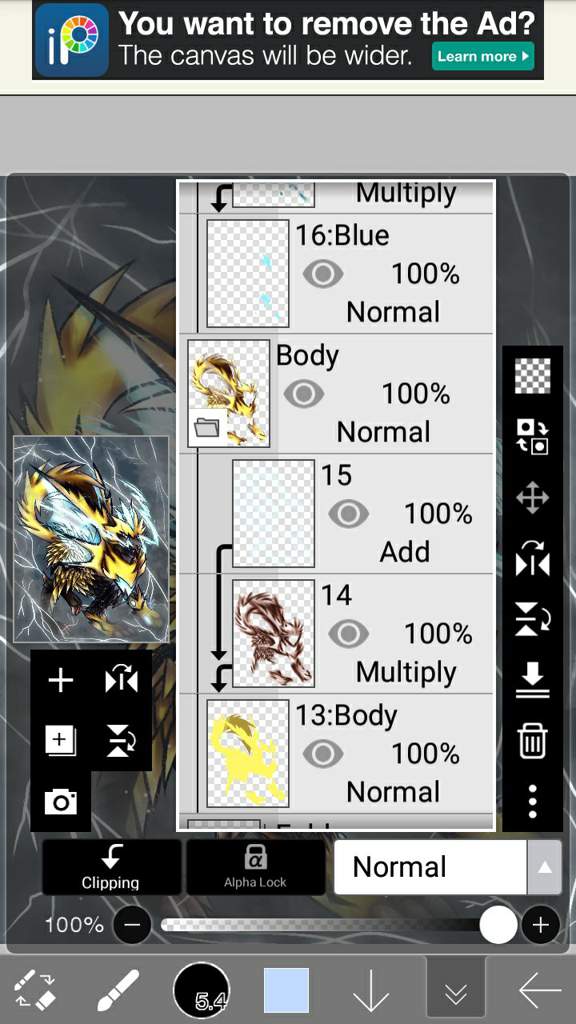
Task: Tap the checkerboard clear layer icon
Action: click(x=532, y=376)
